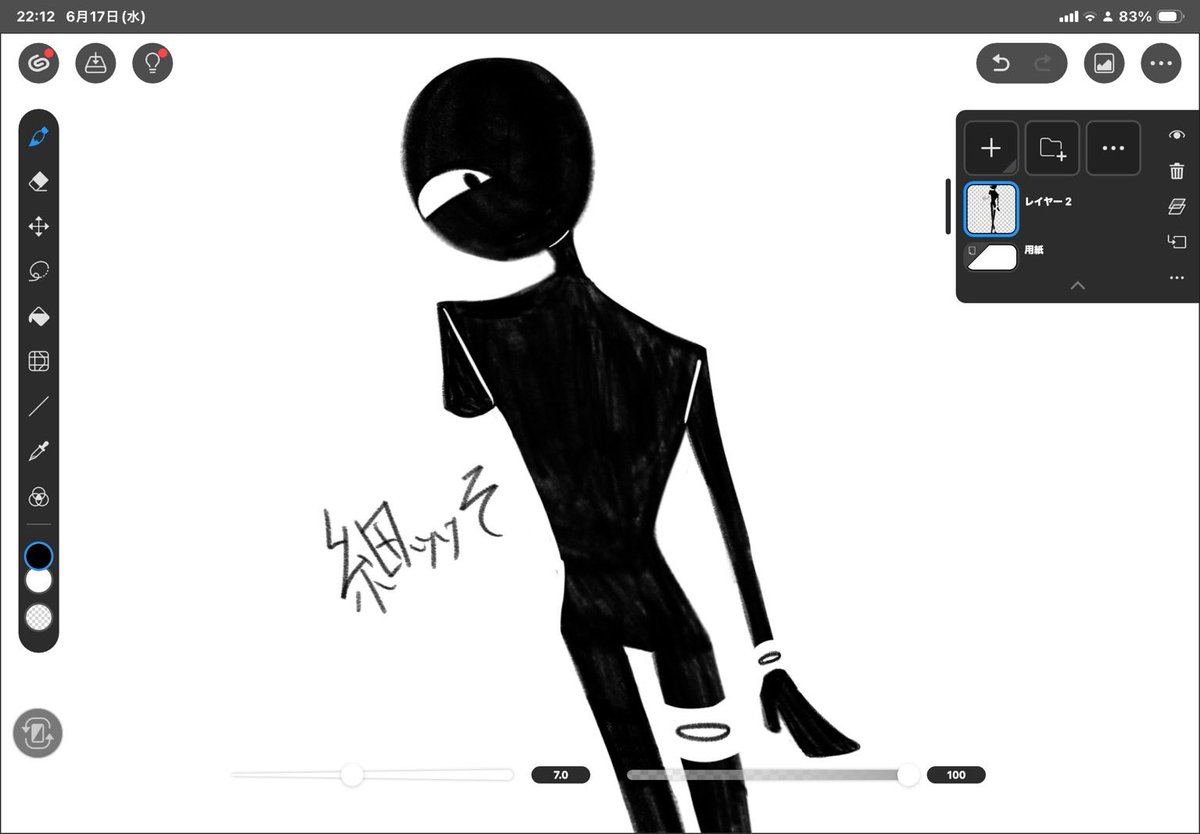Open the lightbulb tips icon
This screenshot has height=834, width=1200.
click(x=153, y=63)
